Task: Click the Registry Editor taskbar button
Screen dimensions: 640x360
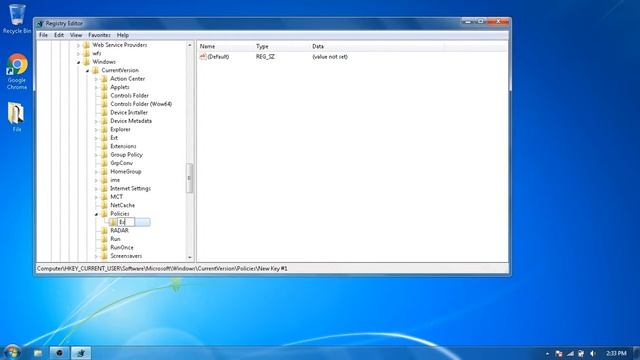Action: [81, 353]
